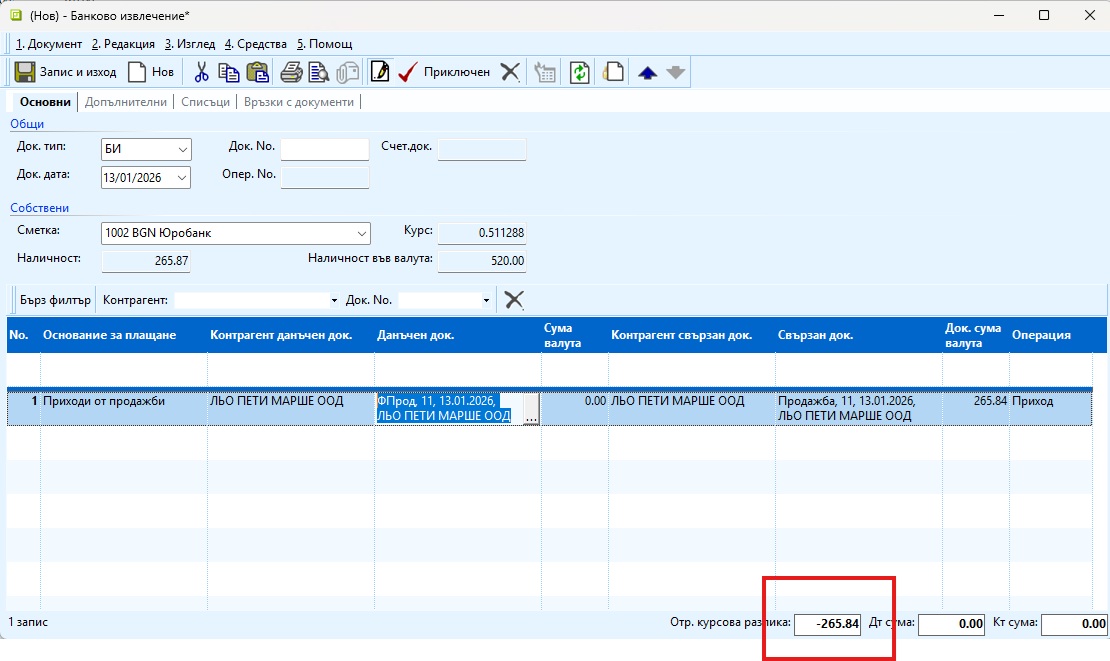1110x661 pixels.
Task: Open the Редакция menu
Action: click(x=123, y=44)
